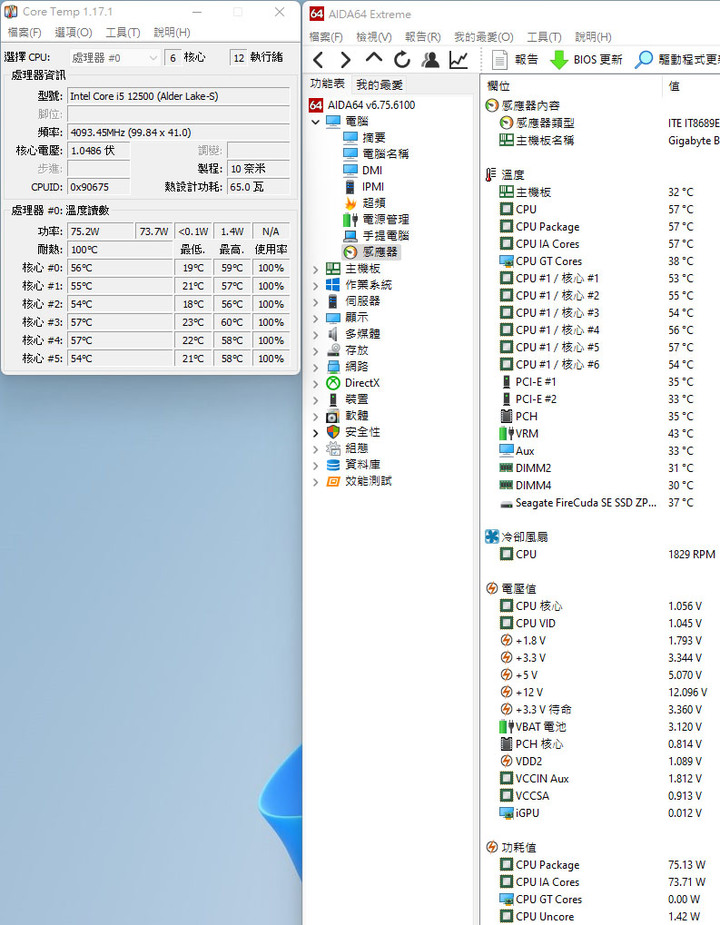720x925 pixels.
Task: Click the BIOS 更新 toolbar button
Action: (586, 60)
